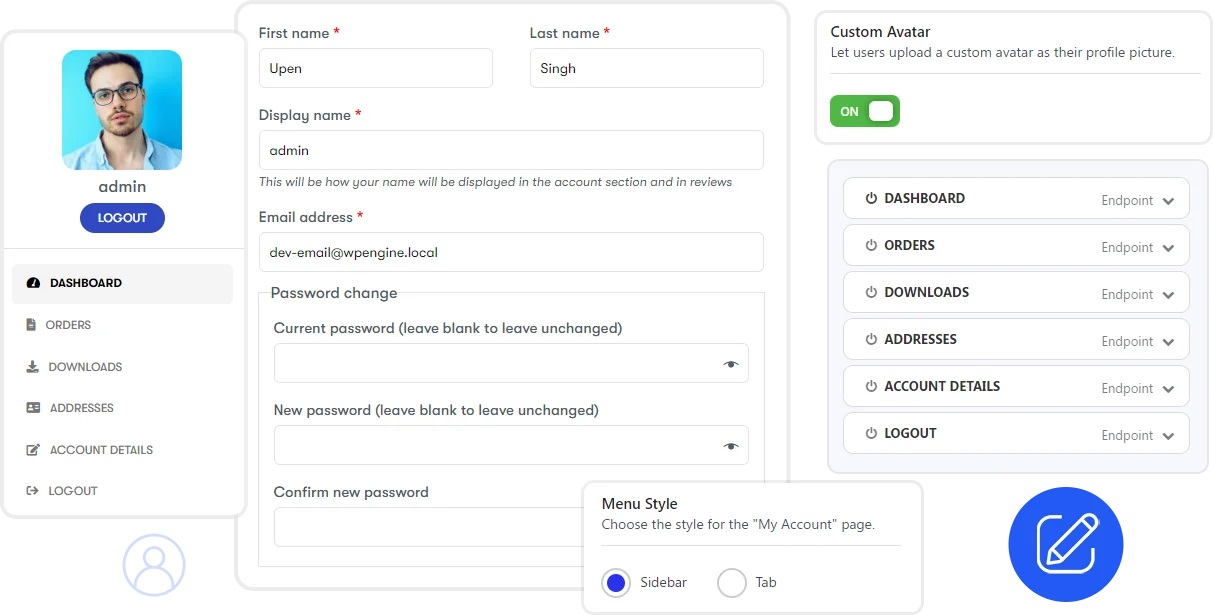Click the DASHBOARD endpoint label text
Screen dimensions: 1213x615
[x=924, y=198]
